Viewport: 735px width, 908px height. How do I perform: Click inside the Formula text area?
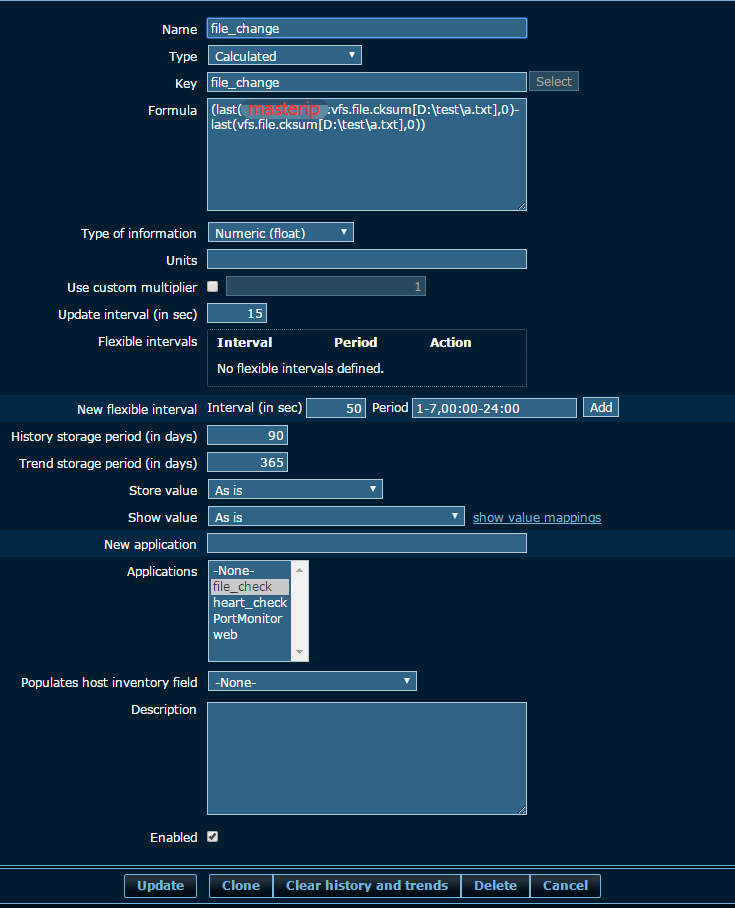[x=367, y=155]
